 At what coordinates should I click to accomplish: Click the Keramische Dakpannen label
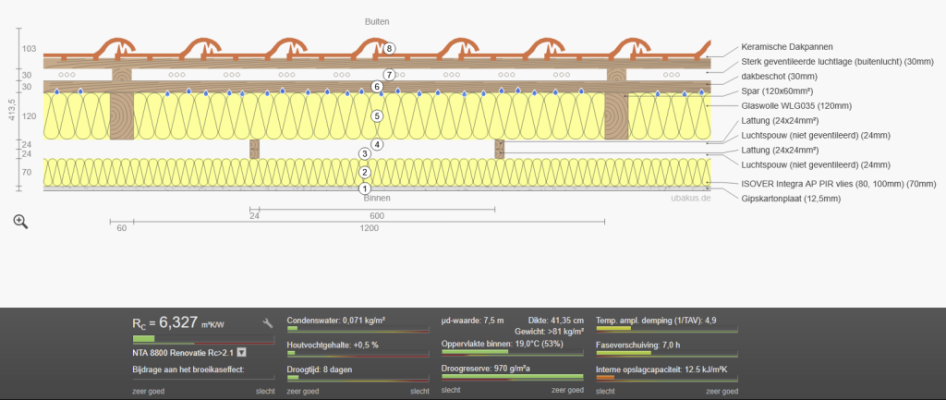pos(787,47)
